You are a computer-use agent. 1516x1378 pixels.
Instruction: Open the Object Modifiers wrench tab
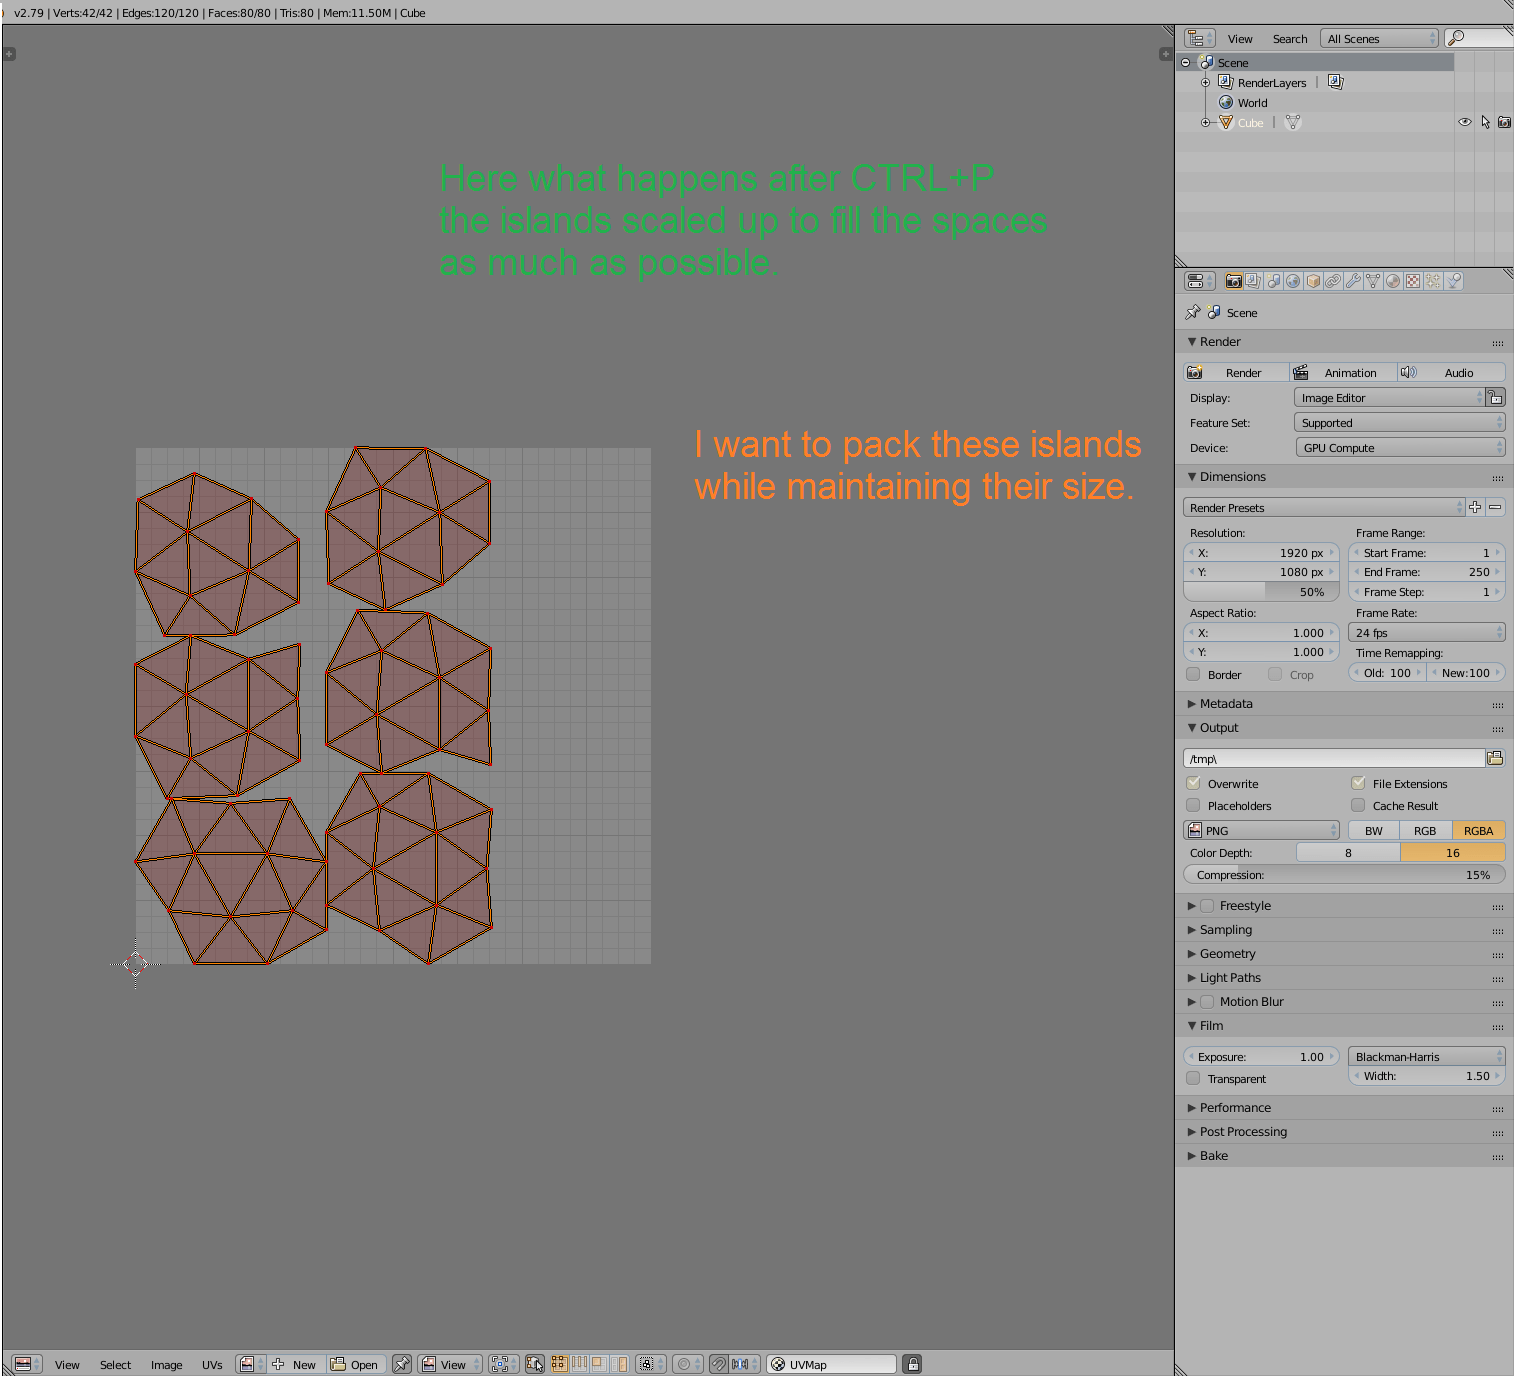[x=1353, y=281]
